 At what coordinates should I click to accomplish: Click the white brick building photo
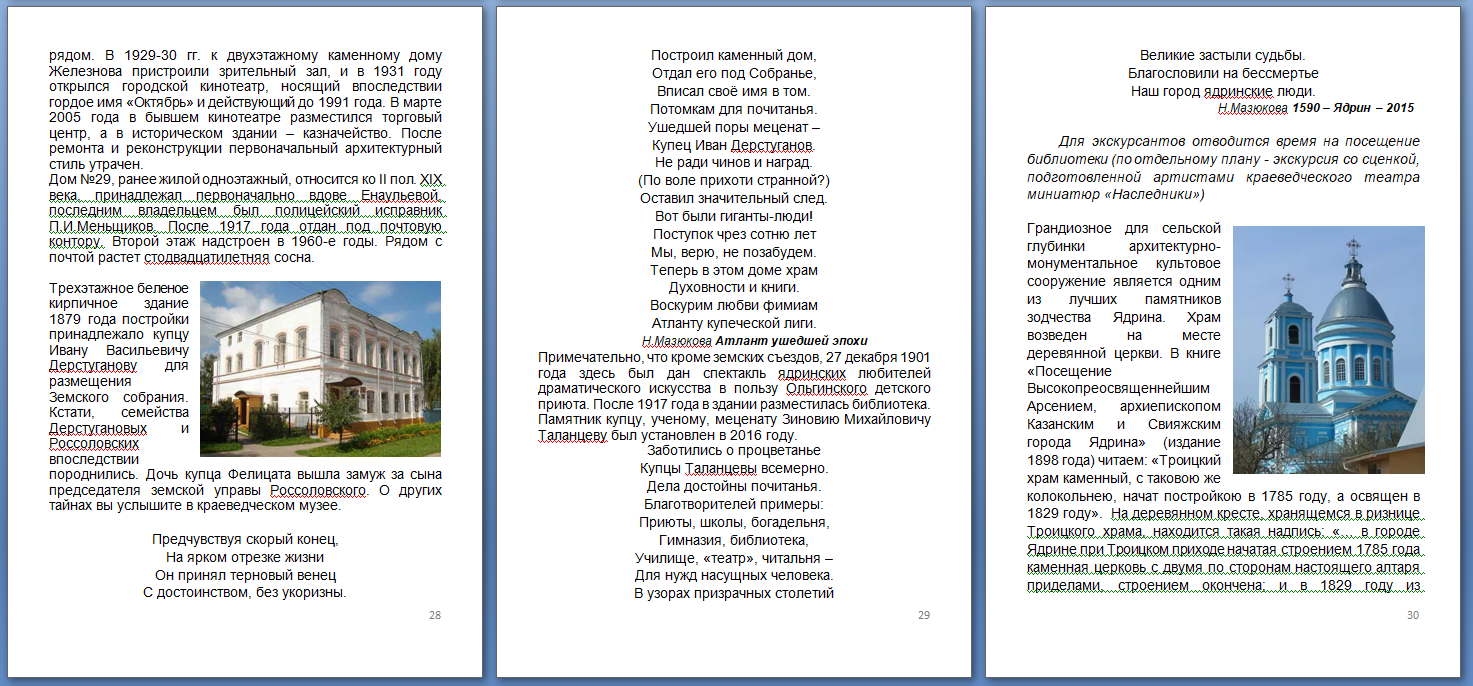coord(321,369)
